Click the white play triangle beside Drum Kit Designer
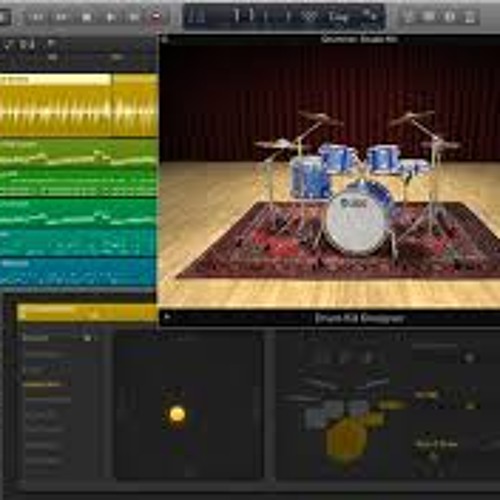Screen dimensions: 500x500 167,317
